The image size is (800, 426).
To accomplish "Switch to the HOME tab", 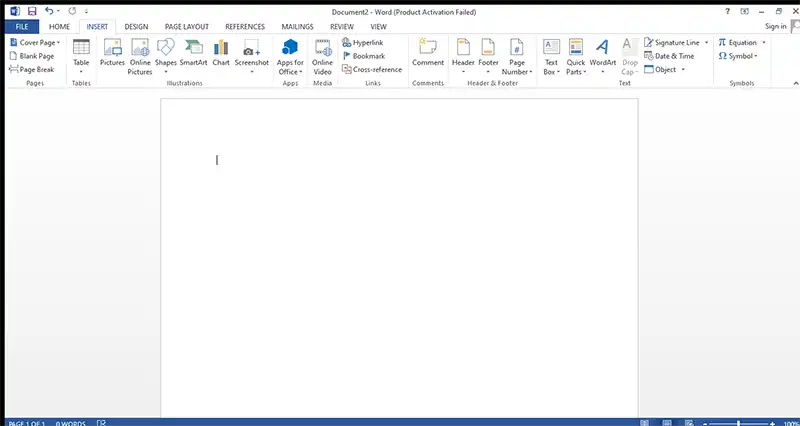I will click(x=59, y=27).
